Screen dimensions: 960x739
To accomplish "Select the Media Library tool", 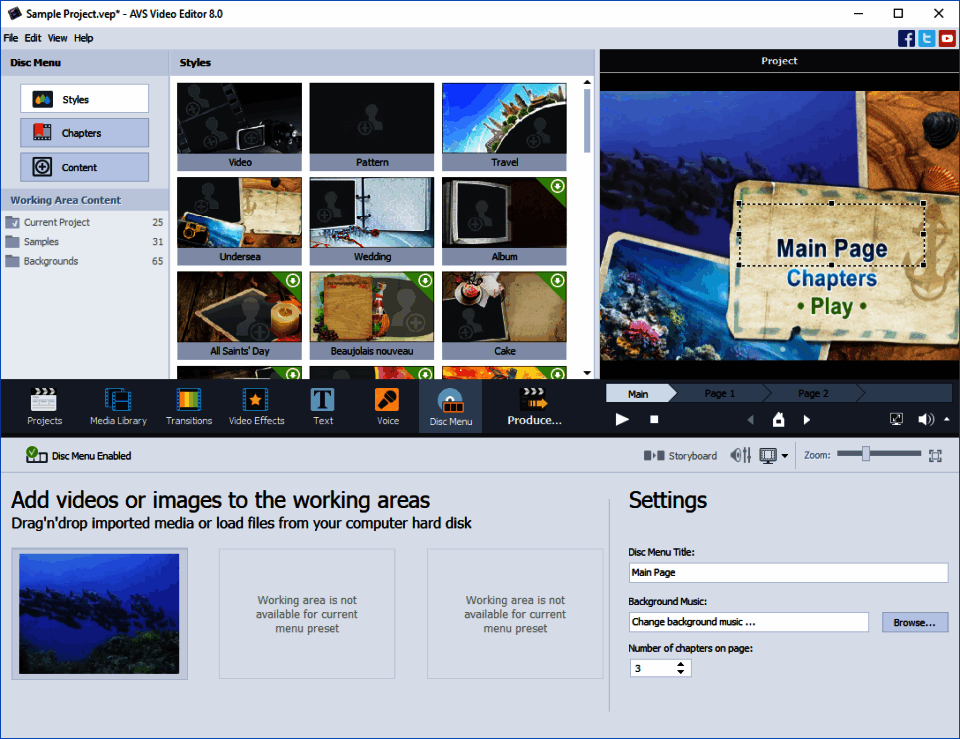I will 118,405.
